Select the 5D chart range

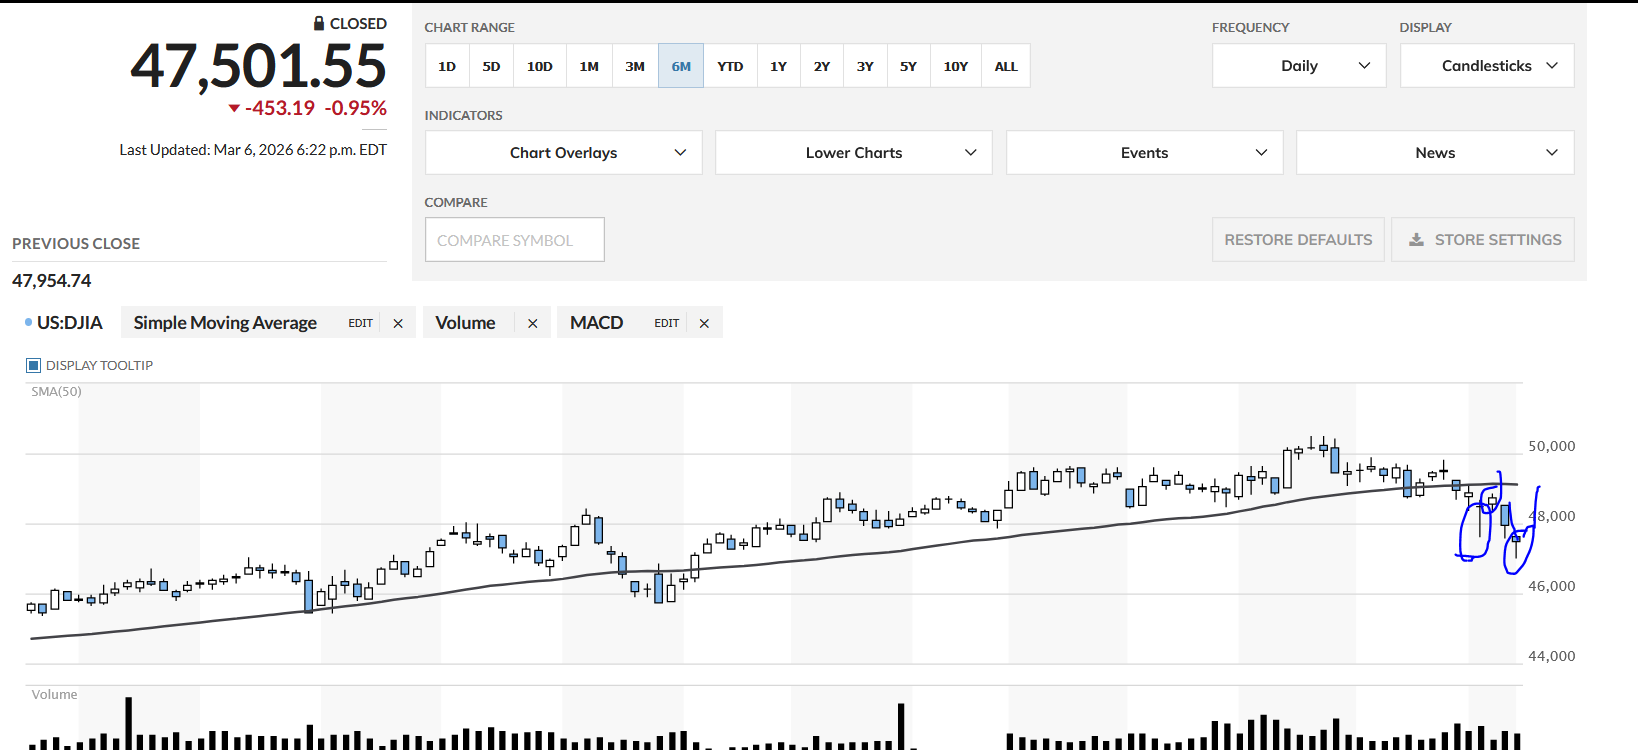491,66
